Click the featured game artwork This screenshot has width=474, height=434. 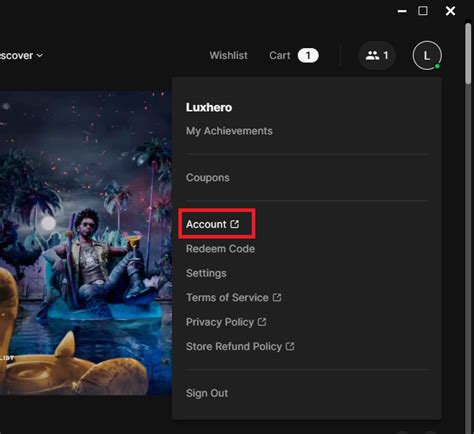click(x=86, y=243)
